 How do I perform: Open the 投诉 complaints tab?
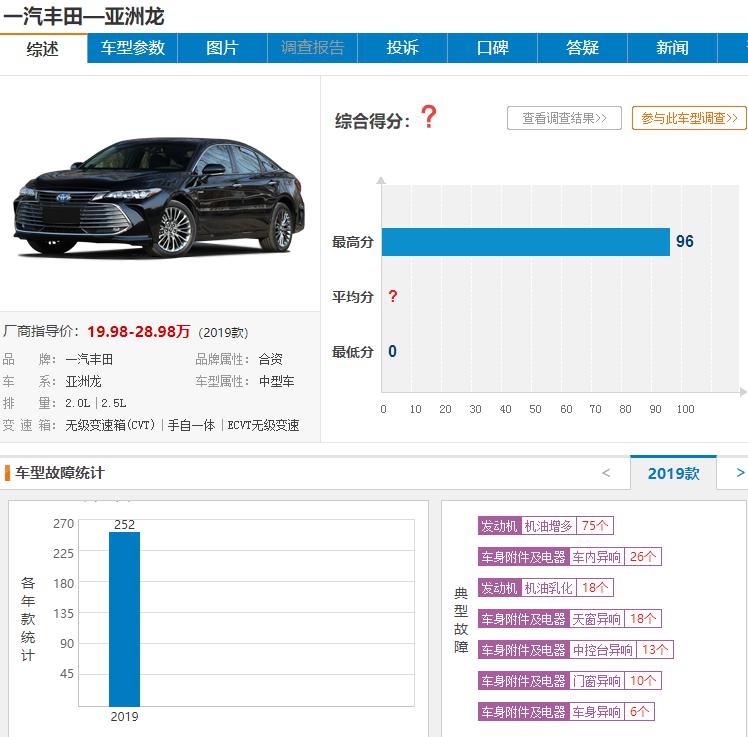click(402, 48)
